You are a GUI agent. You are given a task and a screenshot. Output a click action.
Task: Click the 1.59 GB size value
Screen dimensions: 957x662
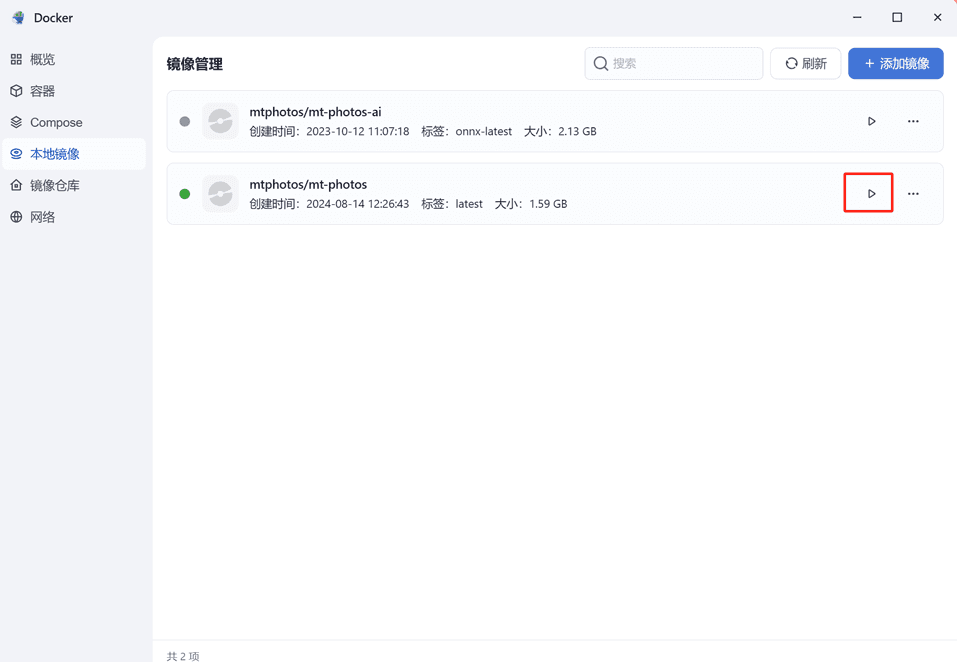click(548, 204)
